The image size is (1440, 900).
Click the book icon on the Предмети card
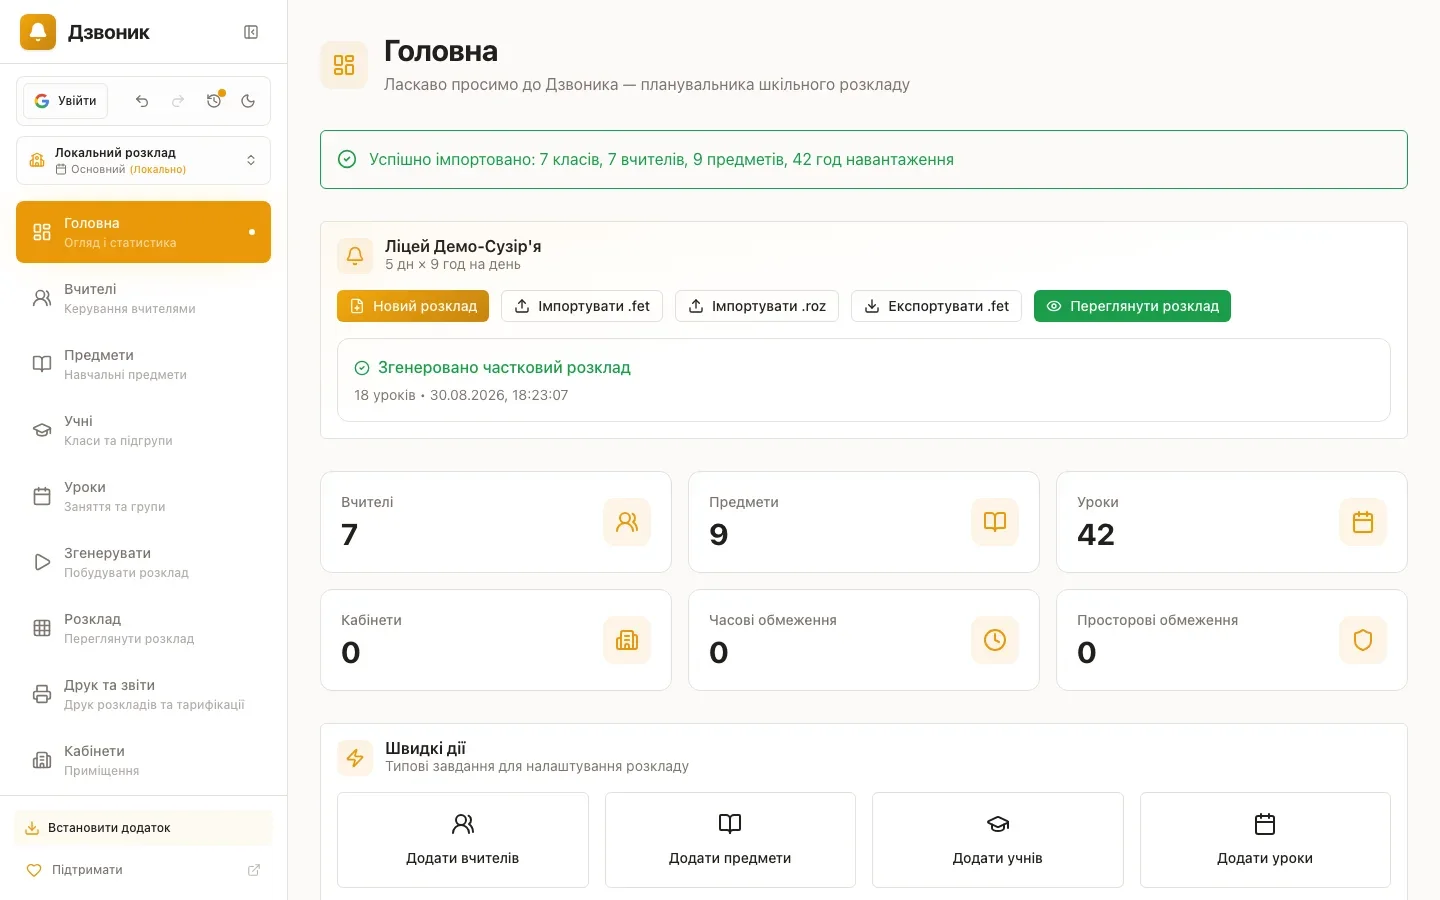[x=995, y=522]
